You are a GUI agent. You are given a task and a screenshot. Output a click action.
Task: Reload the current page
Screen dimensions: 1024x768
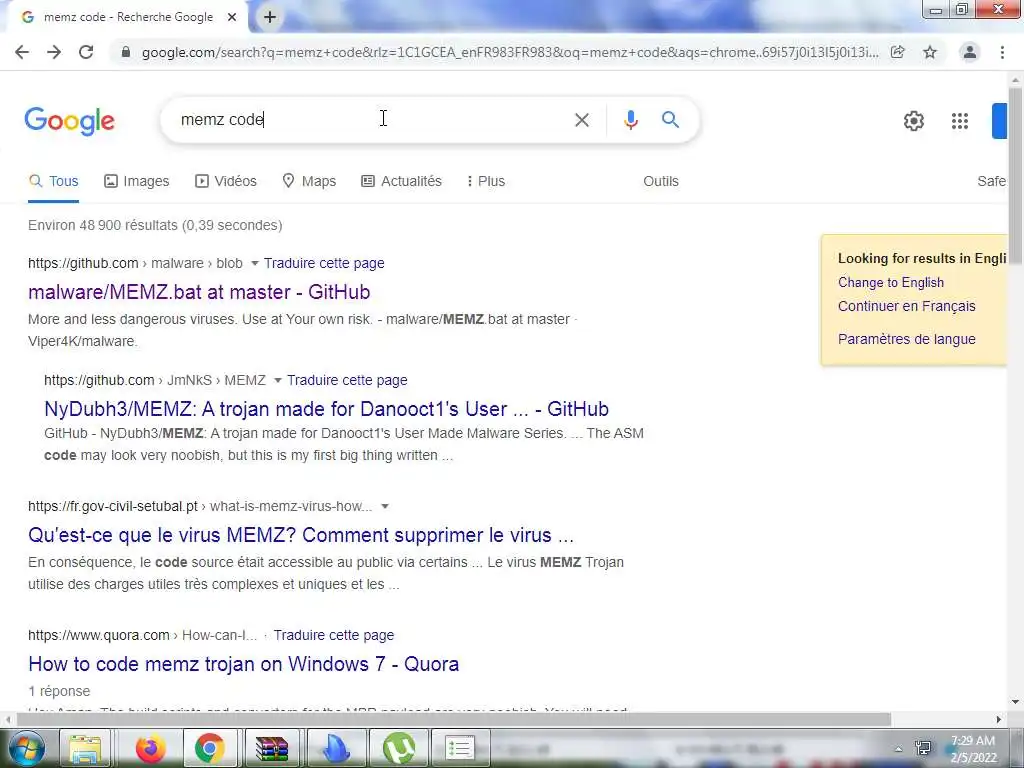point(86,52)
